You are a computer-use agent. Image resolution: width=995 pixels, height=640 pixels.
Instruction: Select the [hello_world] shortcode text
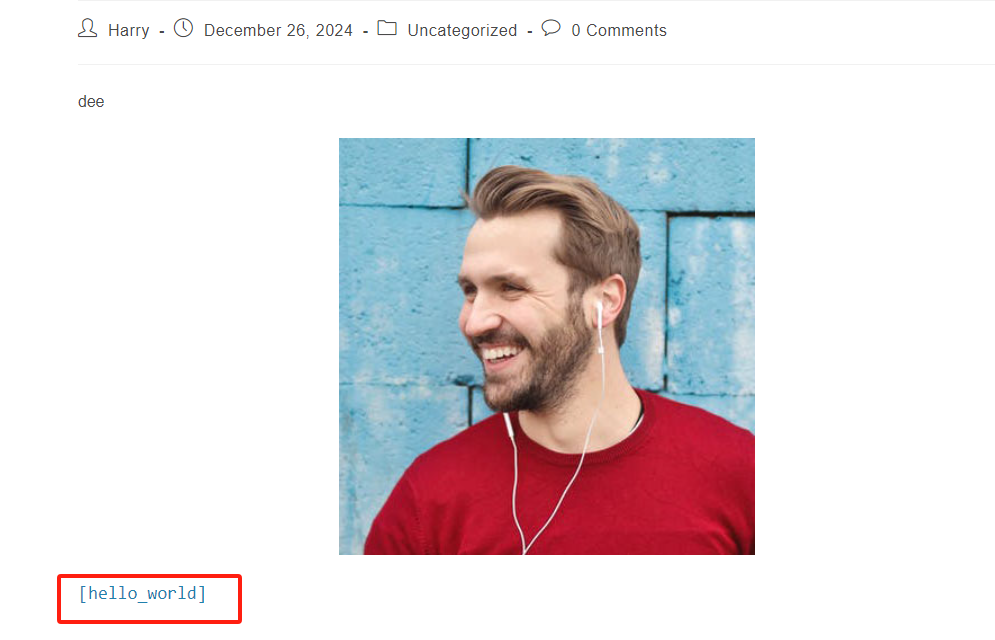tap(142, 594)
